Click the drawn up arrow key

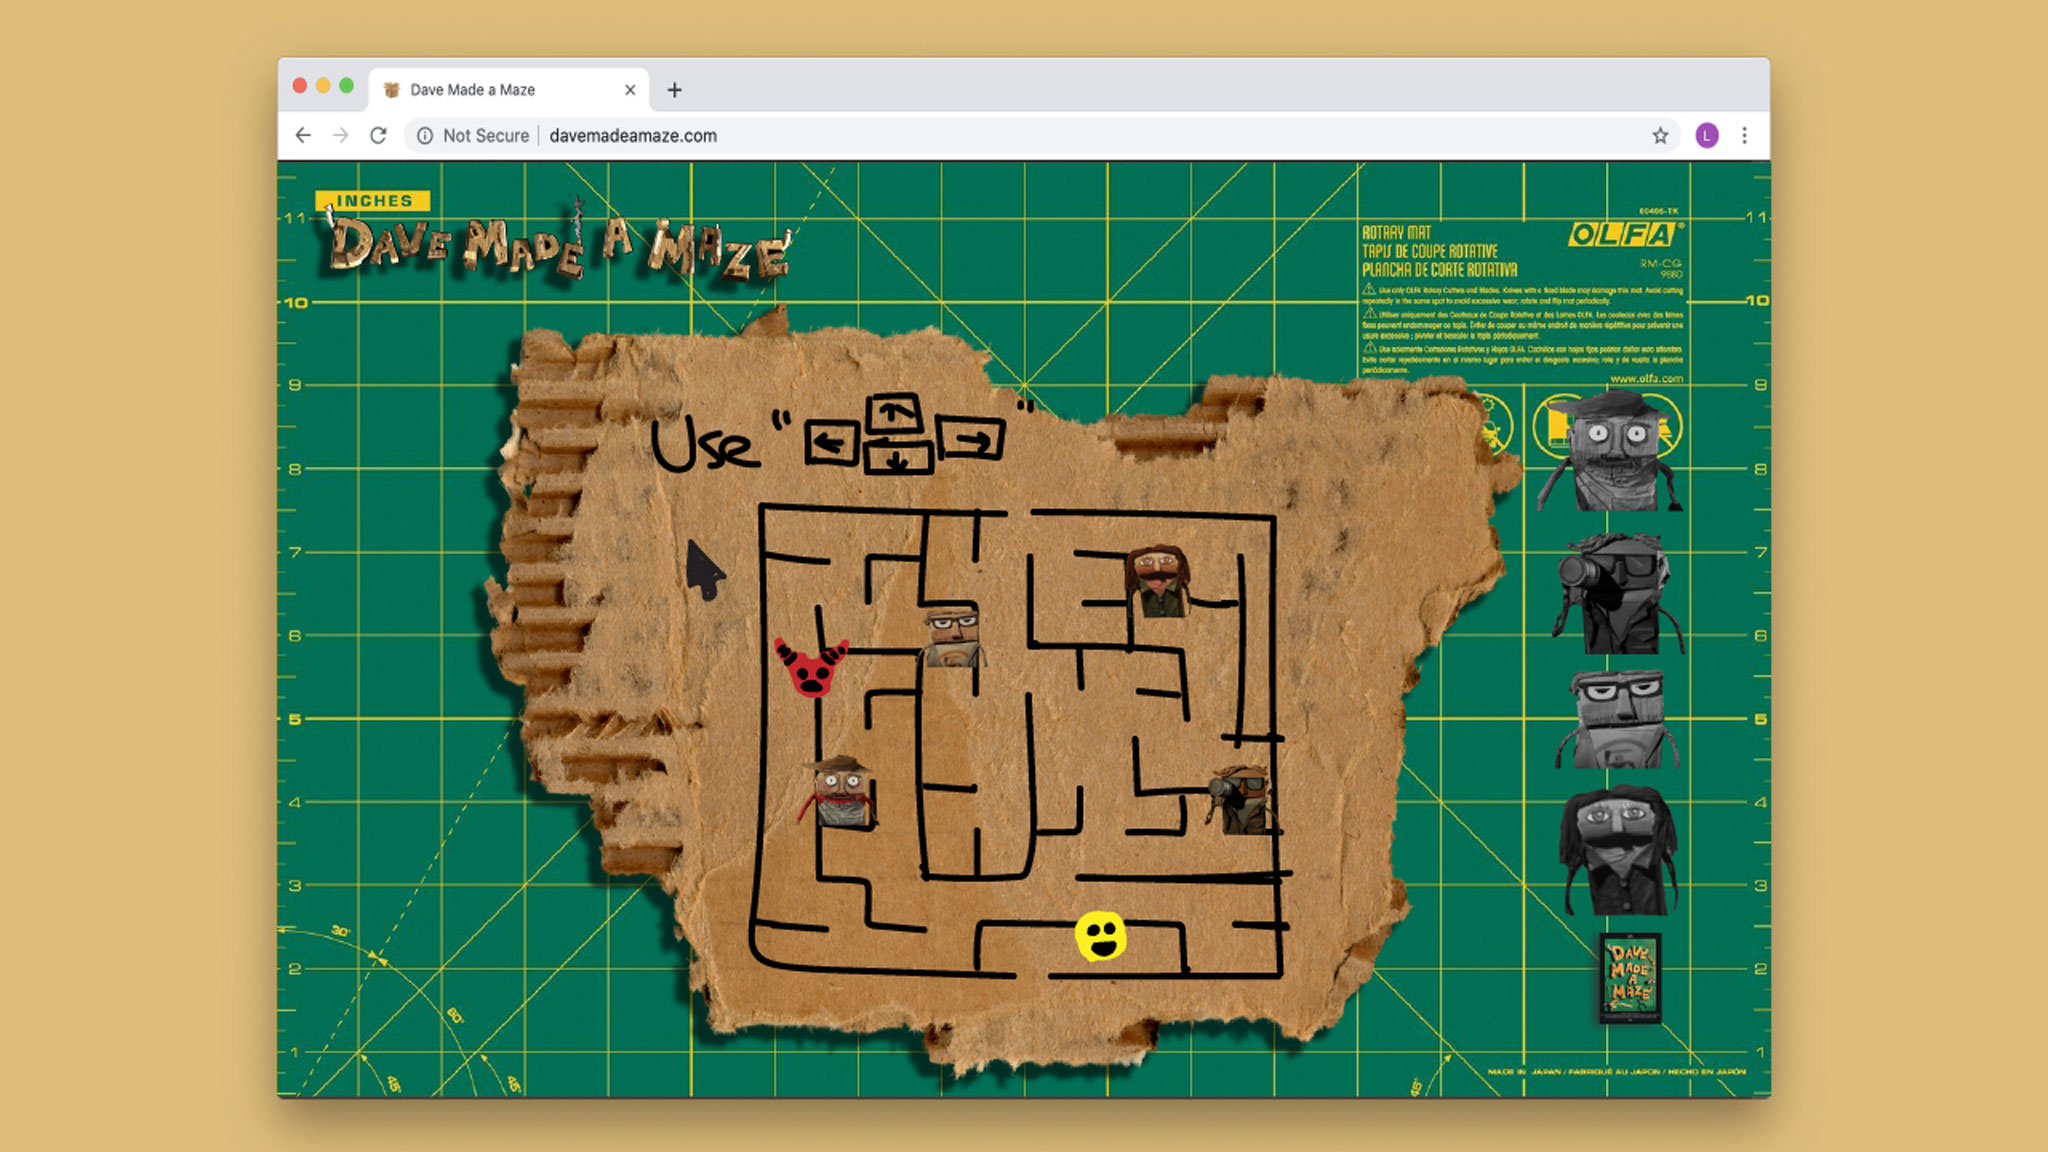tap(893, 412)
